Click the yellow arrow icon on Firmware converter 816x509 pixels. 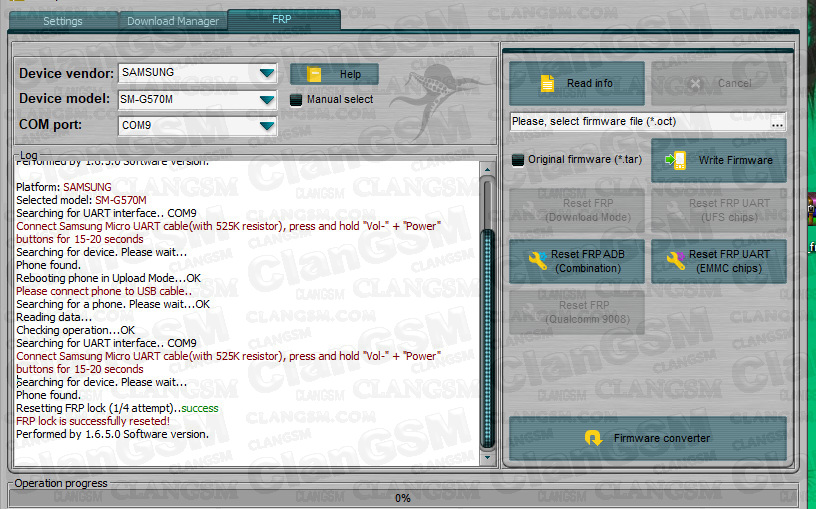click(593, 438)
